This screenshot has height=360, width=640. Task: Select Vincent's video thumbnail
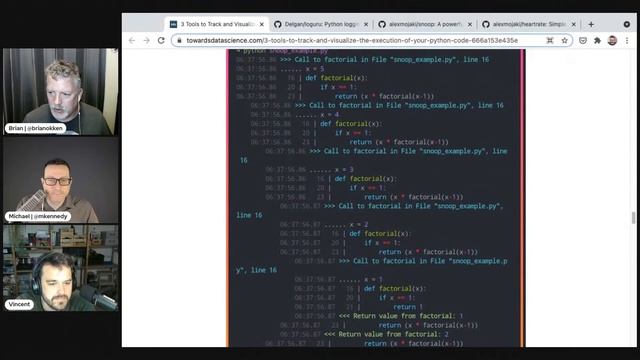(x=60, y=268)
